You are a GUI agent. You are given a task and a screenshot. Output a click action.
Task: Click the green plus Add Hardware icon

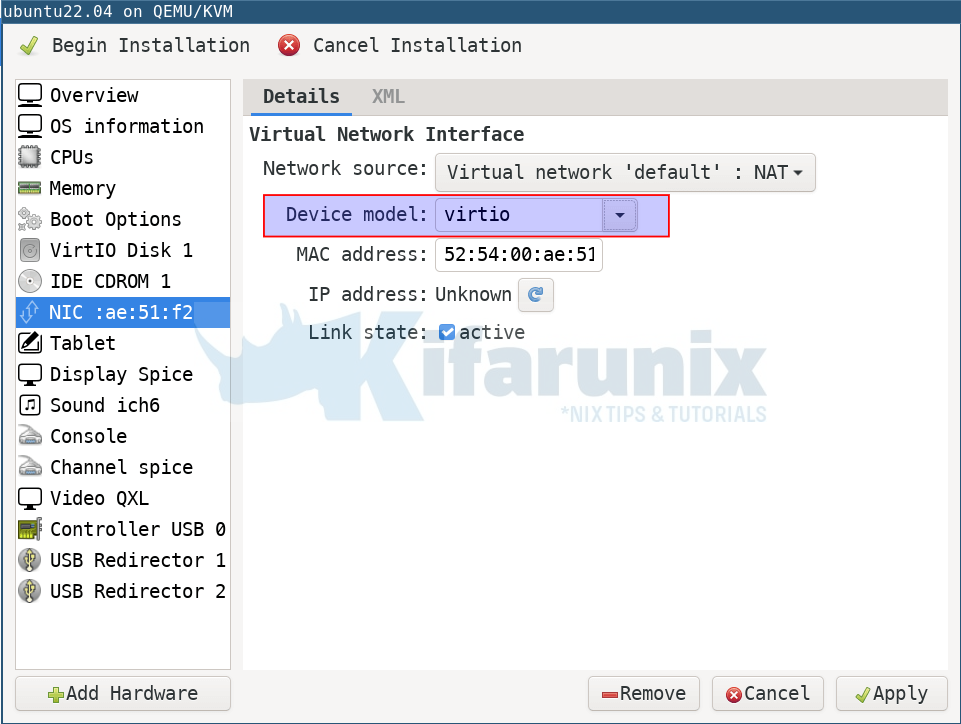pos(56,695)
